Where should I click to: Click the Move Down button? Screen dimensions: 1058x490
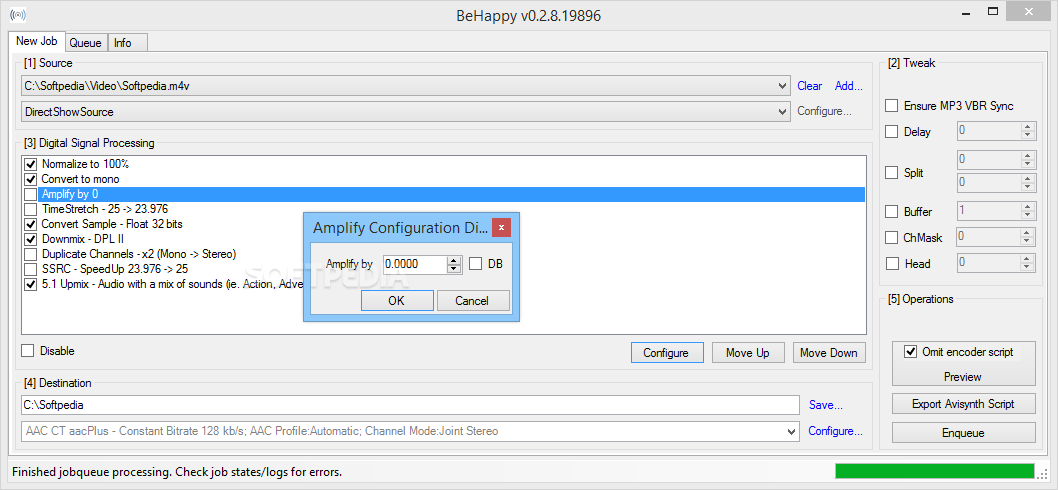[829, 352]
